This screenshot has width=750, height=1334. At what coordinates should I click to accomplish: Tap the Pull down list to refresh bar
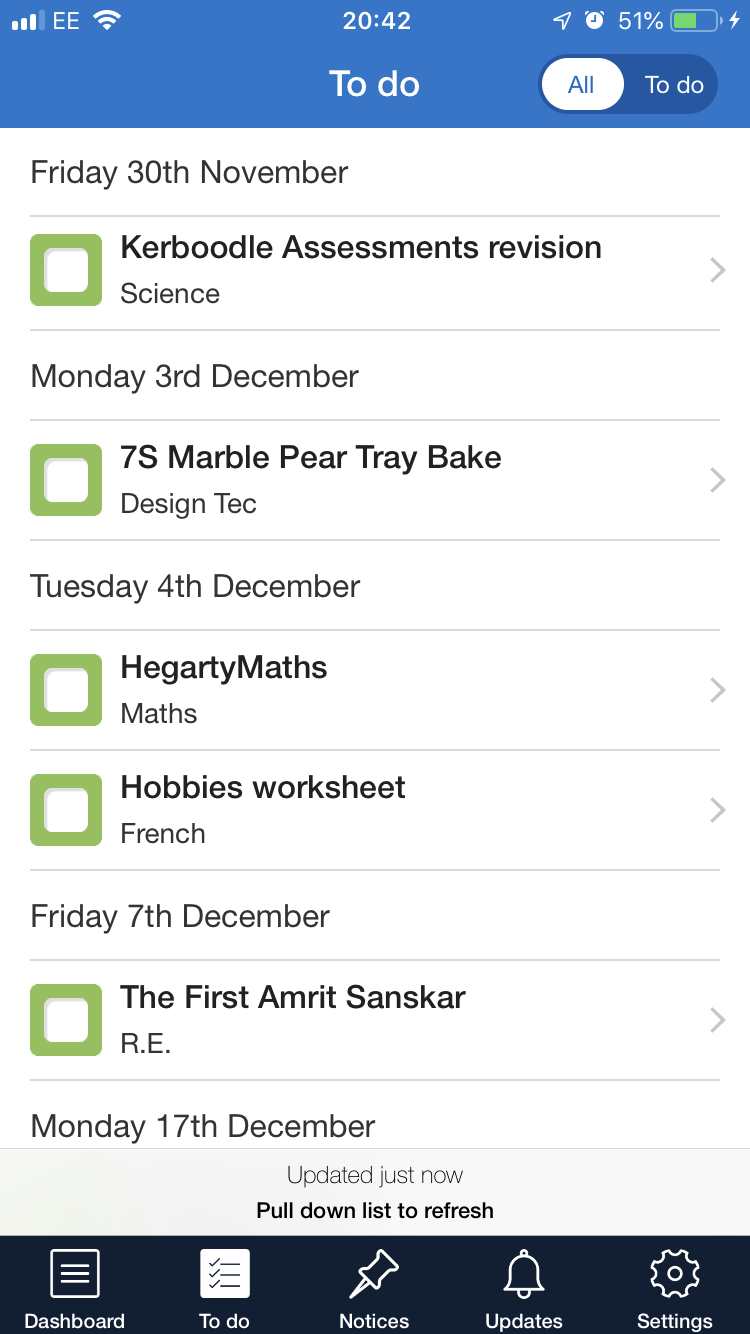(x=375, y=1192)
